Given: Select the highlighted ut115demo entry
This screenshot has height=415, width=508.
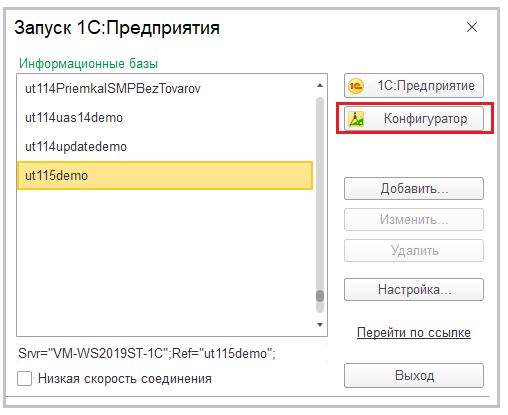Looking at the screenshot, I should (165, 176).
